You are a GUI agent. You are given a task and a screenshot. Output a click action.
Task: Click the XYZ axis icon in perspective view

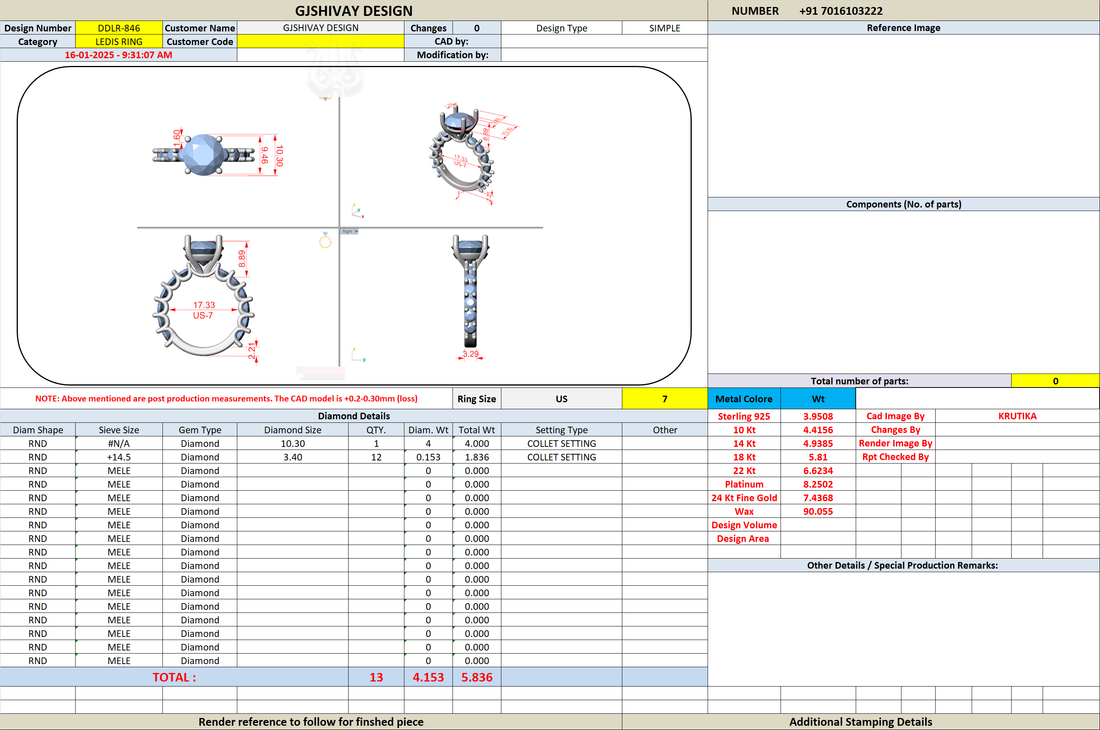click(357, 210)
